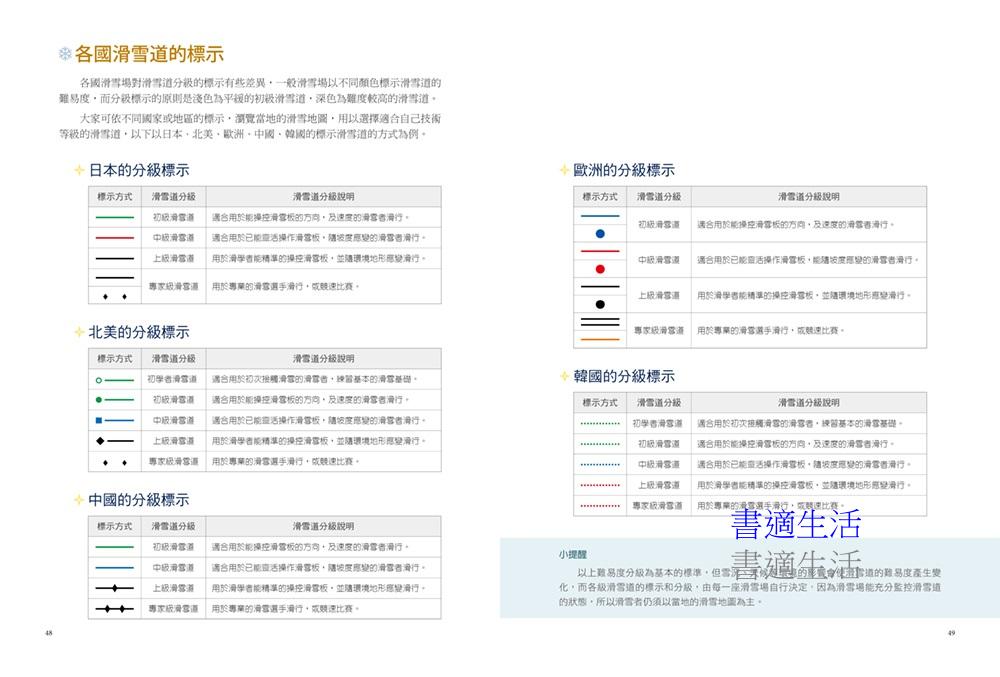Click page number 49
The image size is (1000, 677).
[951, 633]
